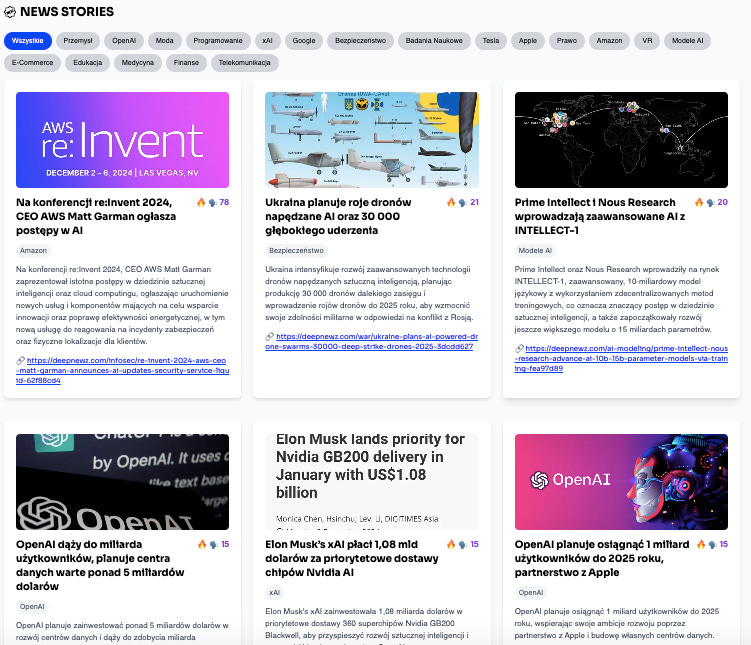The image size is (751, 645).
Task: Filter stories by OpenAI category chip
Action: point(124,41)
